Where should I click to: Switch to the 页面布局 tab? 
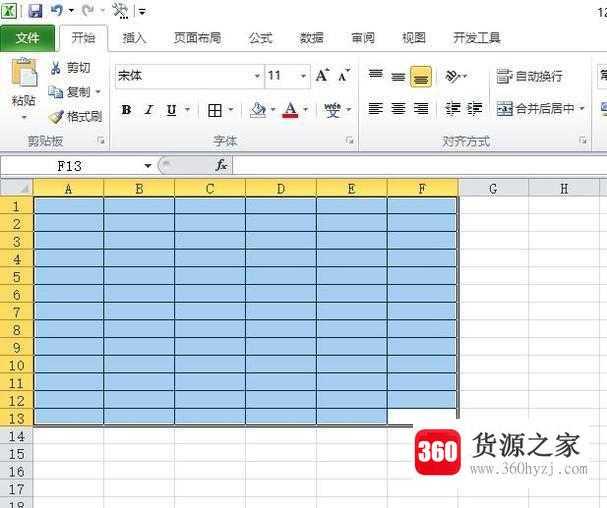point(197,38)
